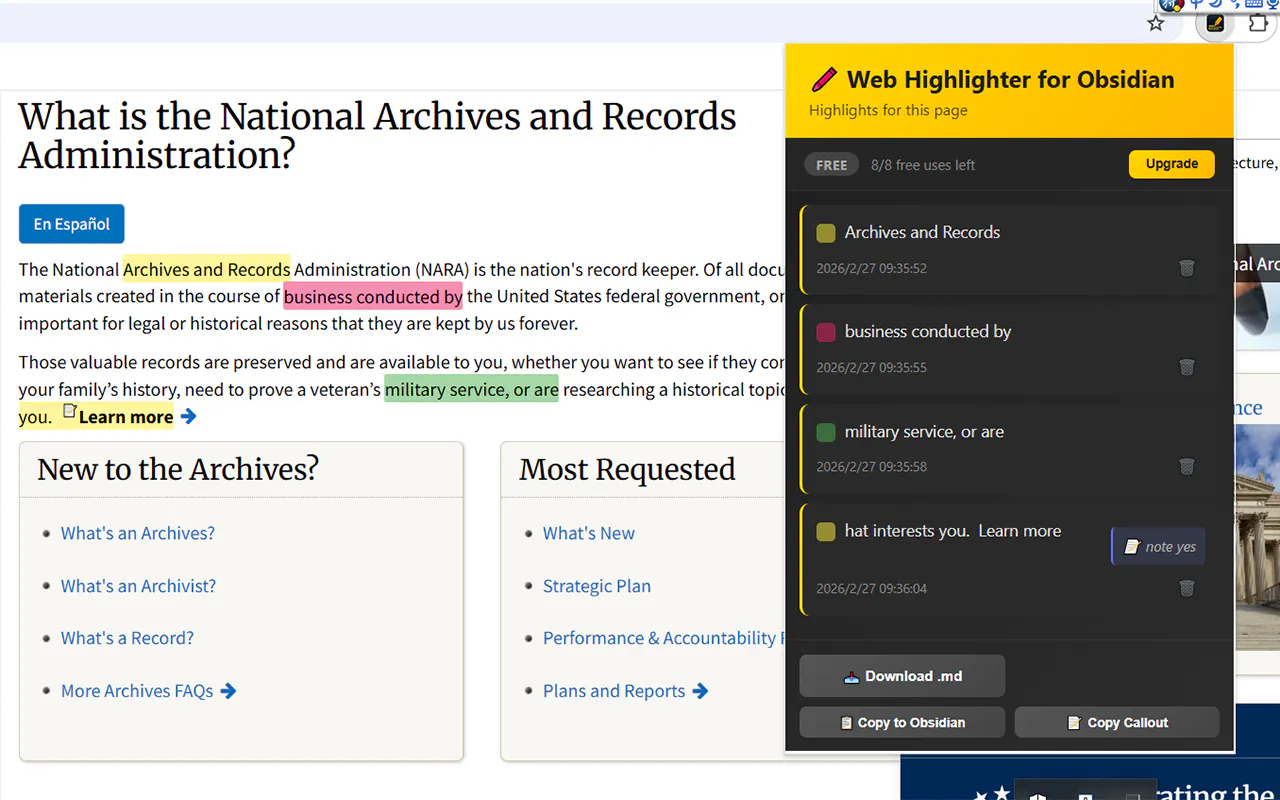Open the Strategic Plan link
Screen dimensions: 1280x800
597,586
